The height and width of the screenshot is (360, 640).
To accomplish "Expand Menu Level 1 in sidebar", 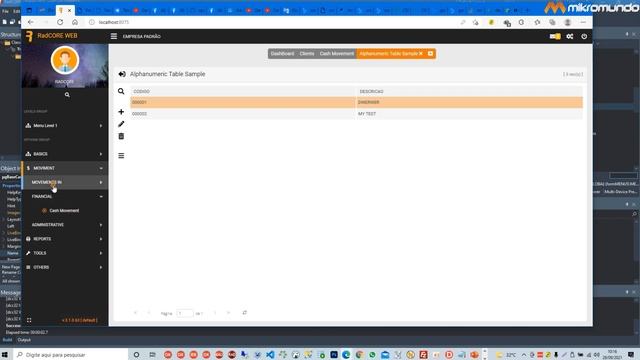I will pos(64,126).
